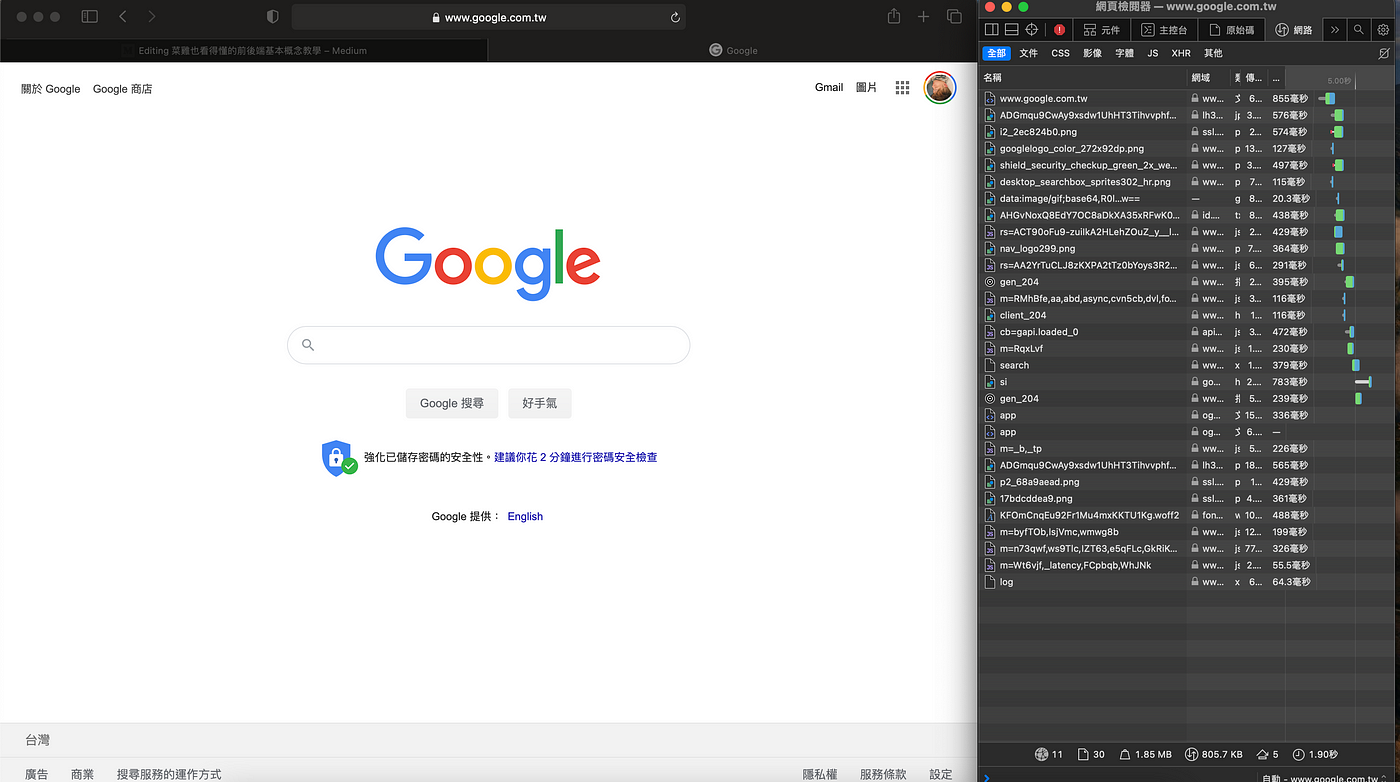Viewport: 1400px width, 782px height.
Task: Dock the inspector to the bottom
Action: point(1011,30)
